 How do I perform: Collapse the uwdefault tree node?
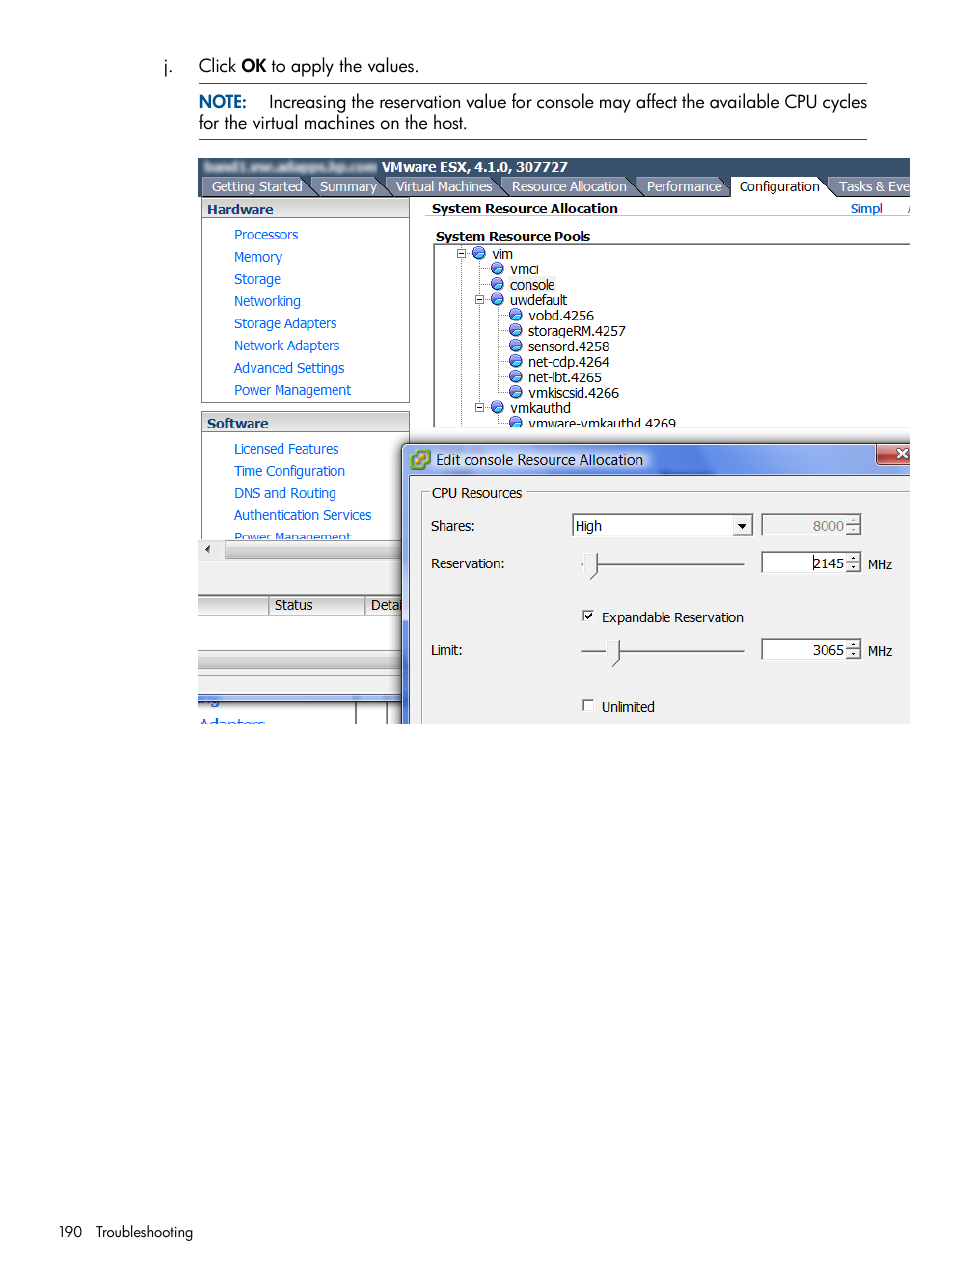coord(479,299)
